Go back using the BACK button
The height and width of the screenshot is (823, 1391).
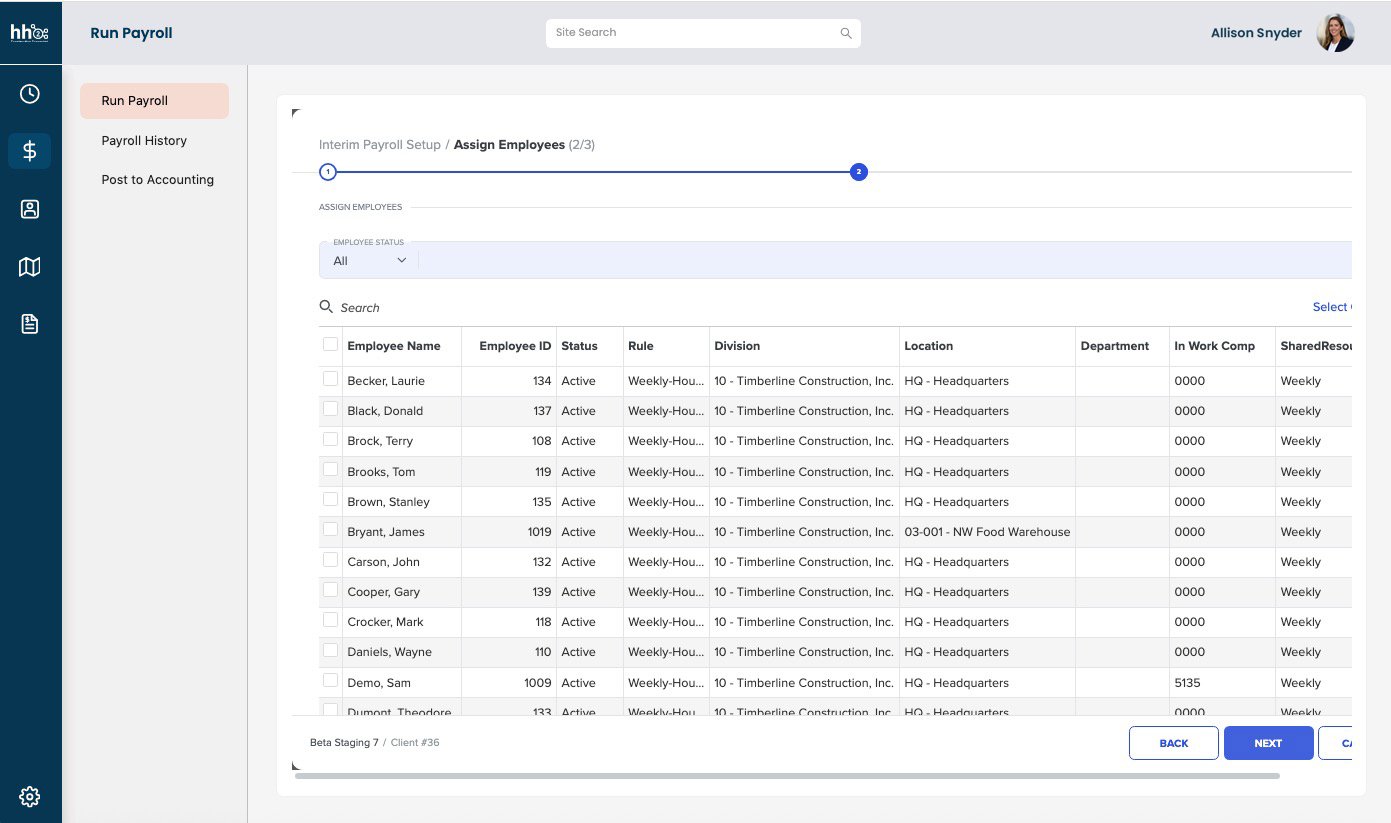pyautogui.click(x=1173, y=743)
